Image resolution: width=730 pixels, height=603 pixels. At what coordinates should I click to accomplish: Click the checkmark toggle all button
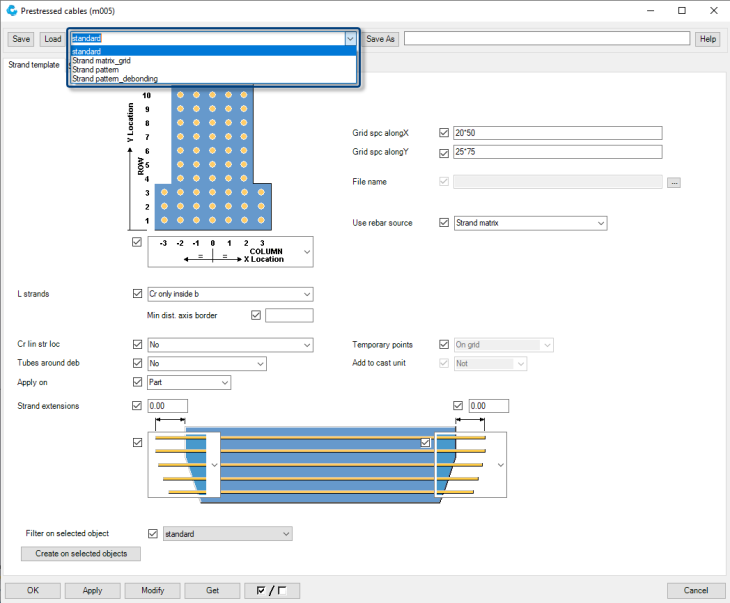pyautogui.click(x=272, y=590)
